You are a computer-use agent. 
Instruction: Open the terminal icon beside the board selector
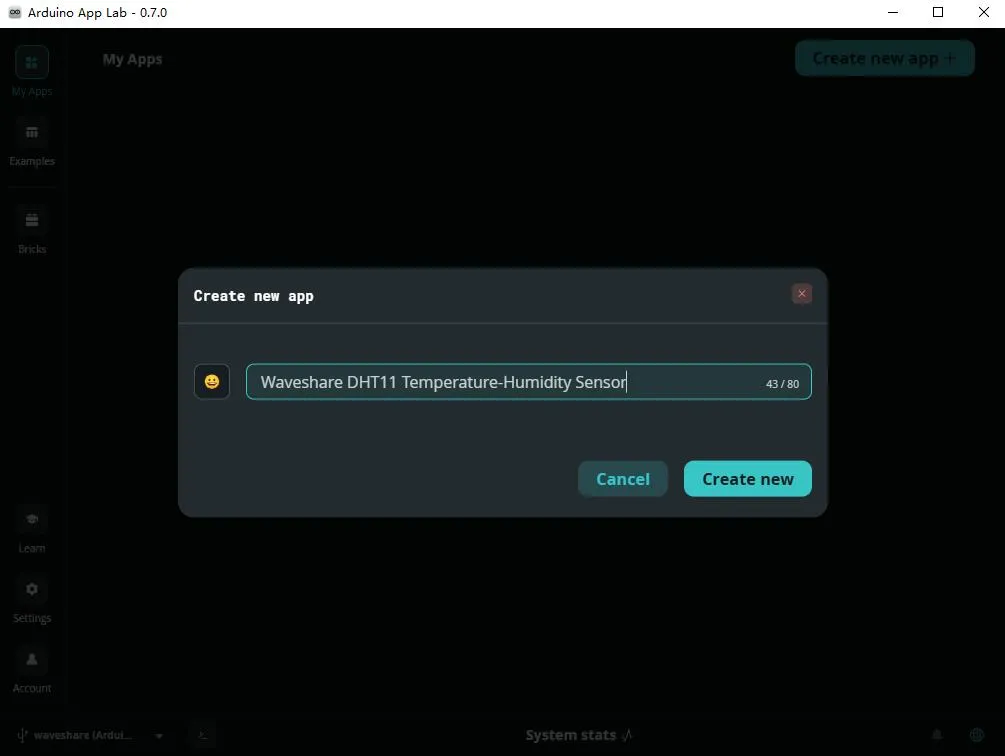tap(203, 735)
